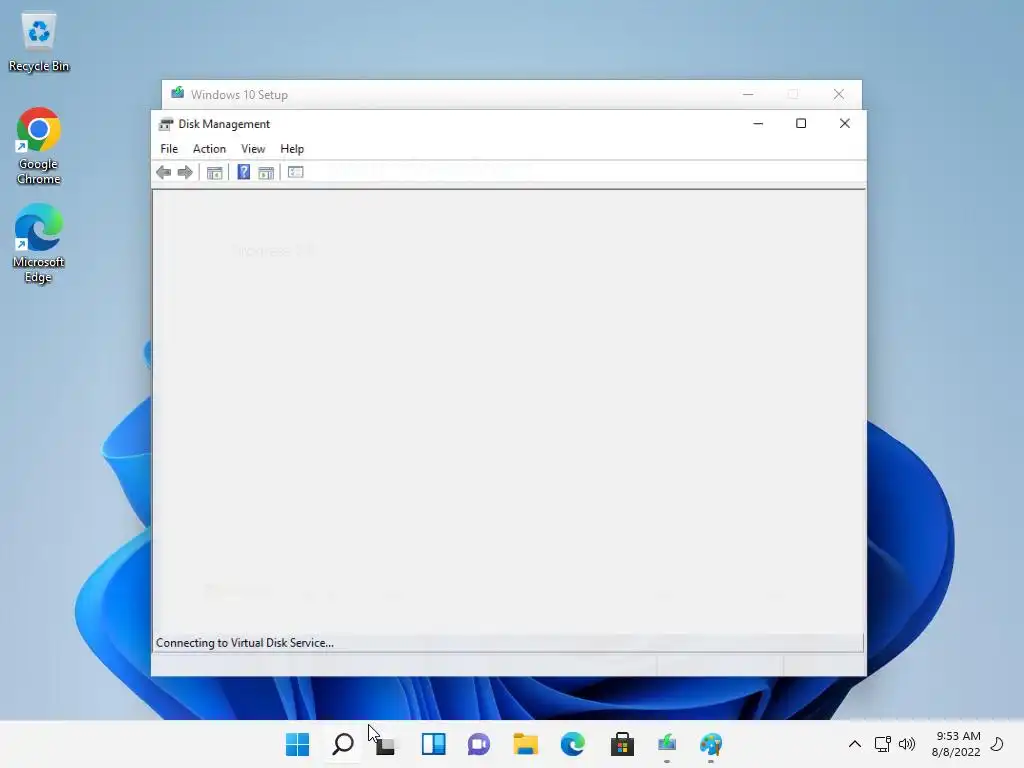Open the File menu in Disk Management
This screenshot has height=768, width=1024.
[169, 149]
